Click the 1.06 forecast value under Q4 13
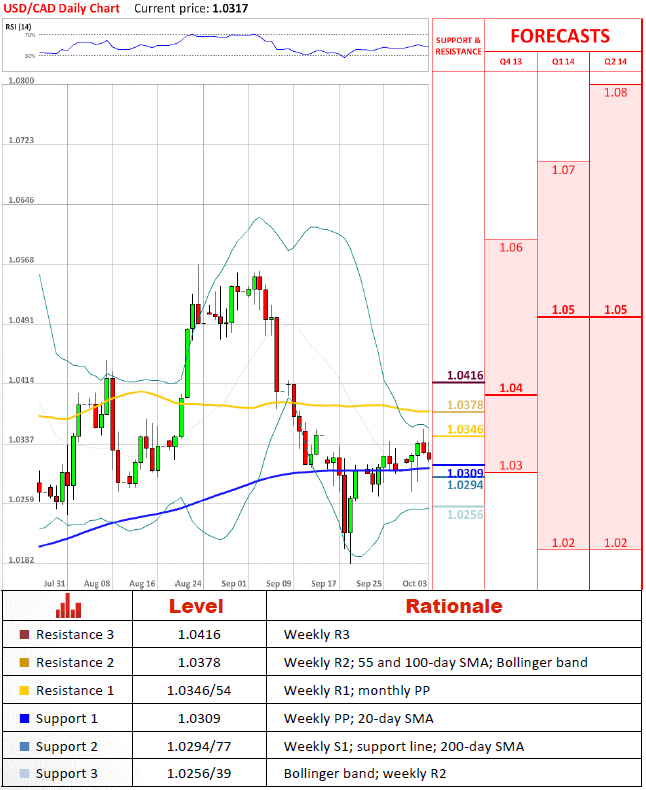646x790 pixels. [510, 248]
